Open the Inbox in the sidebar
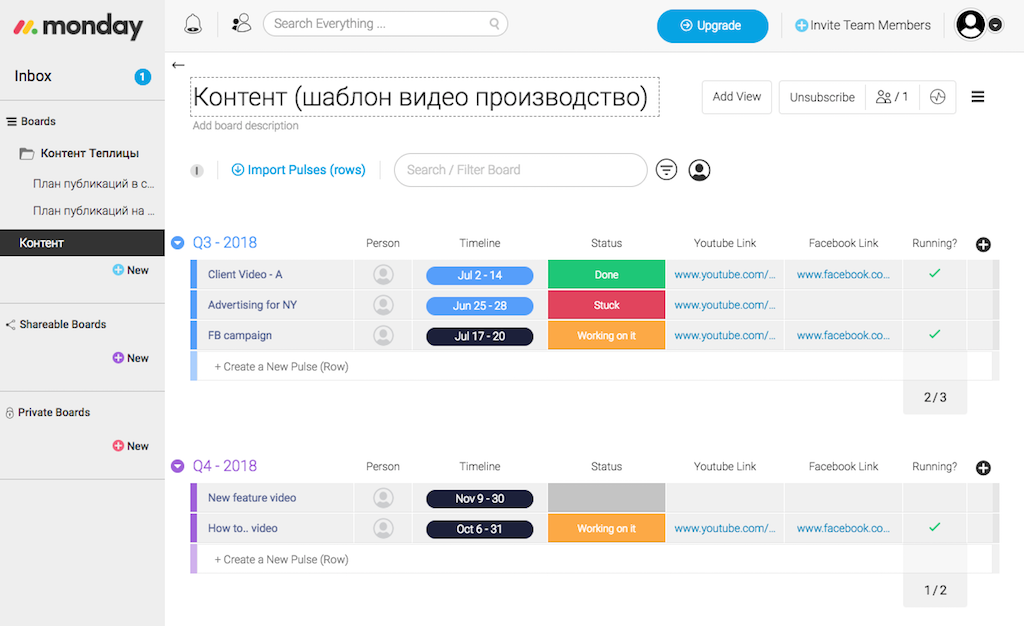Image resolution: width=1024 pixels, height=626 pixels. pyautogui.click(x=34, y=76)
